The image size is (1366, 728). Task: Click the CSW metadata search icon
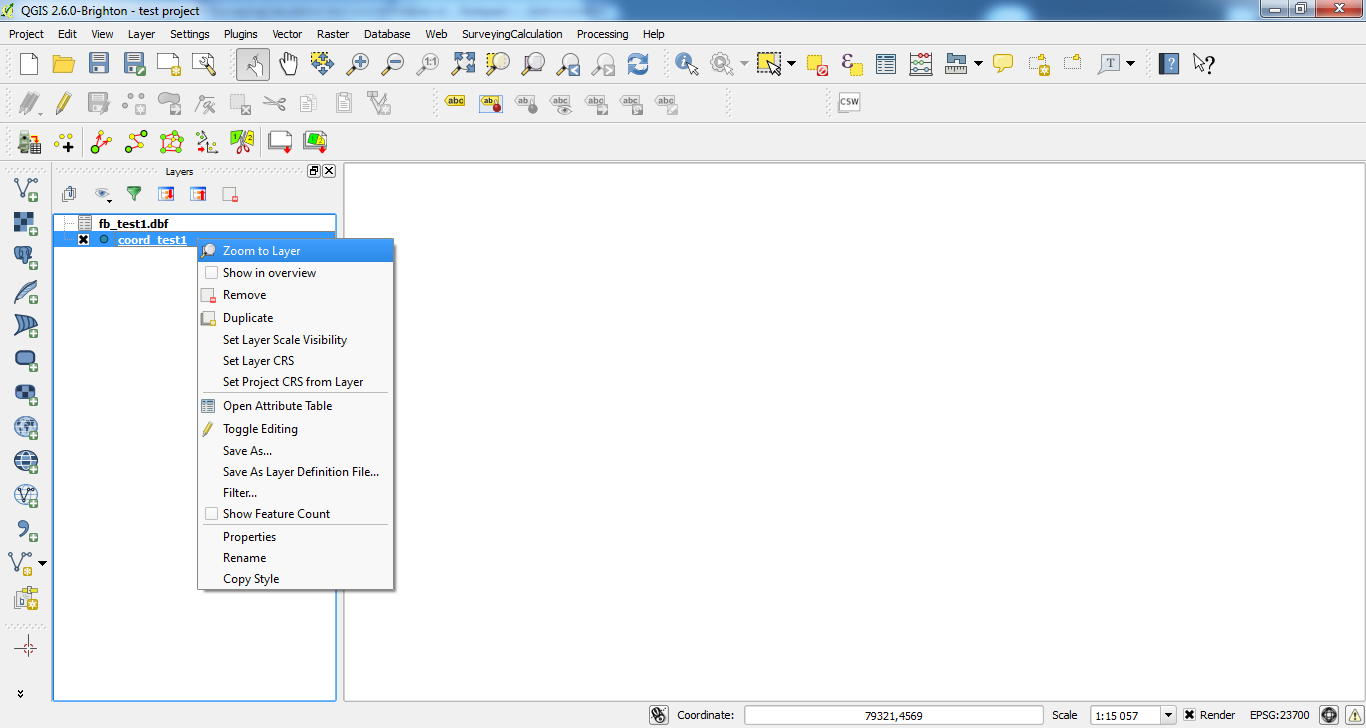point(848,102)
